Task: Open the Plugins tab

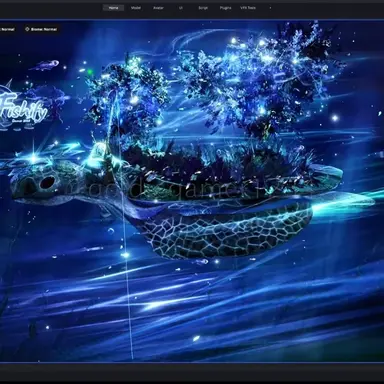Action: coord(226,8)
